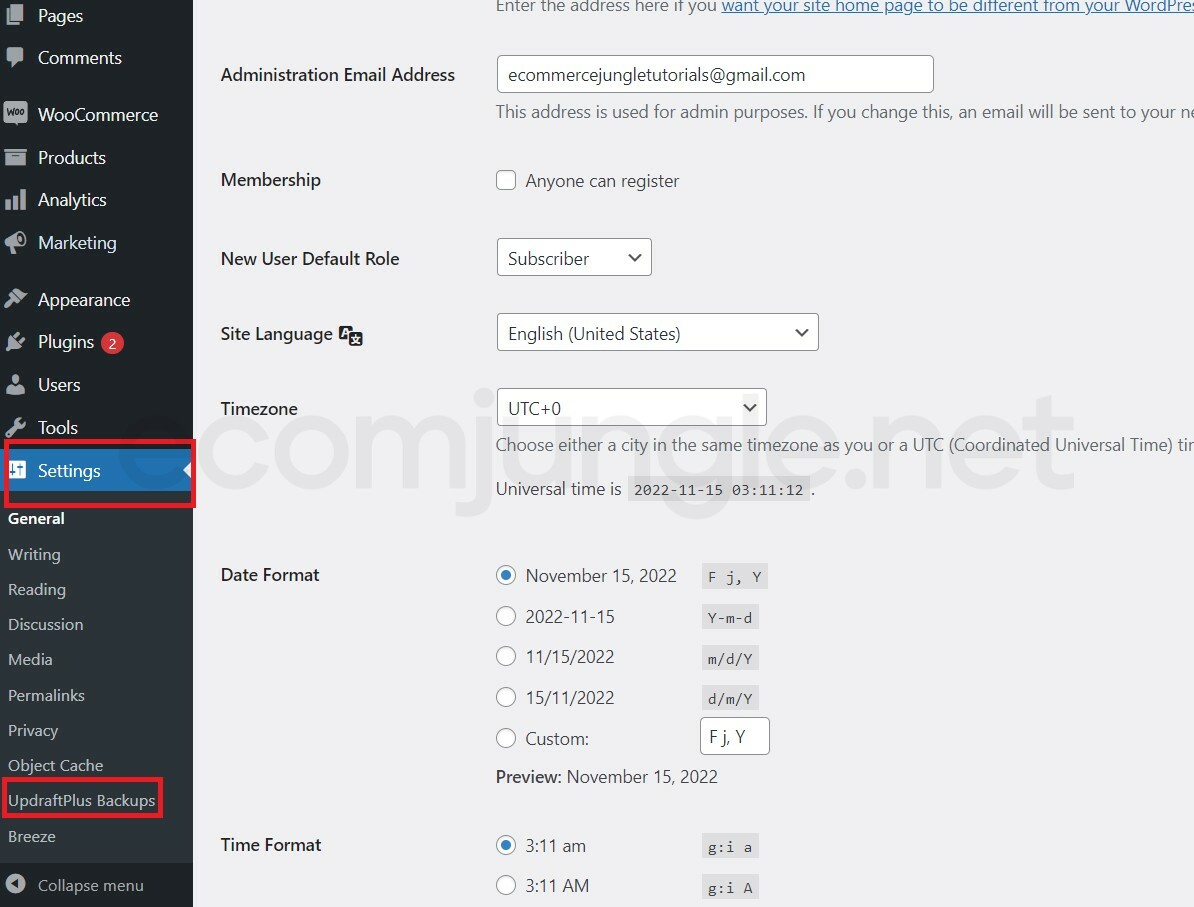Click the Marketing megaphone icon
The width and height of the screenshot is (1194, 907).
pyautogui.click(x=15, y=242)
